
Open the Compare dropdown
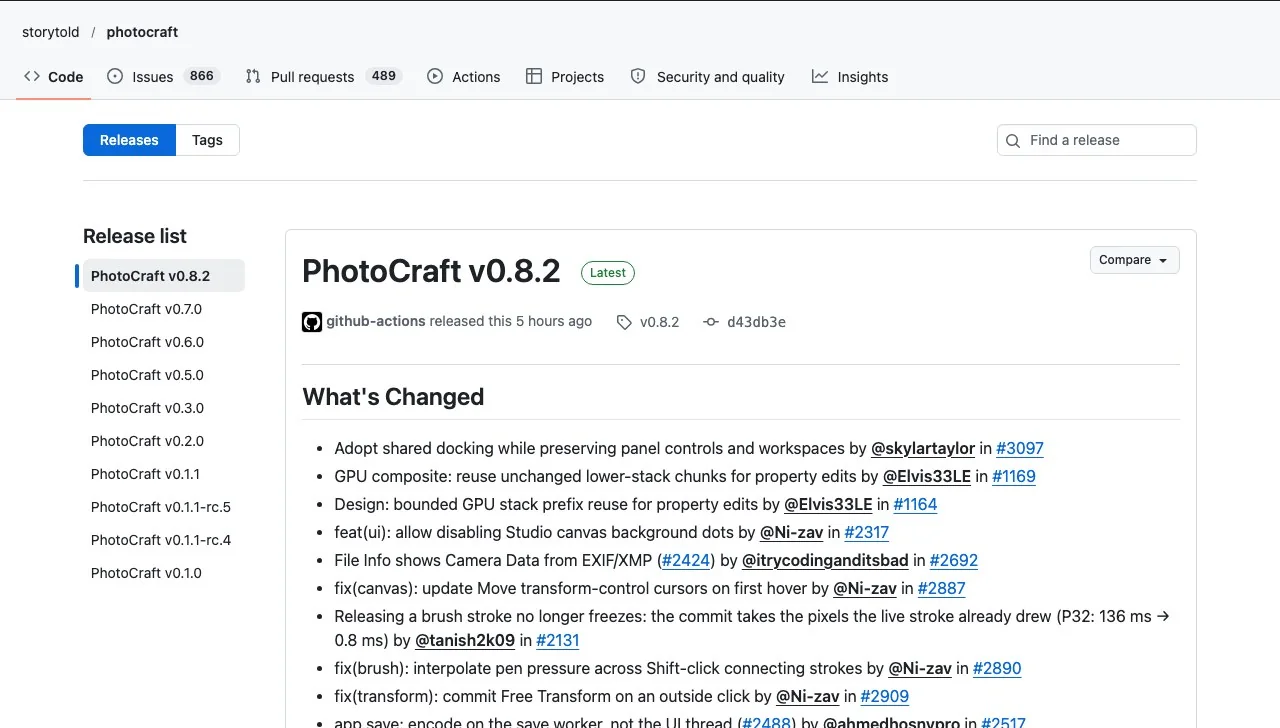(1134, 260)
